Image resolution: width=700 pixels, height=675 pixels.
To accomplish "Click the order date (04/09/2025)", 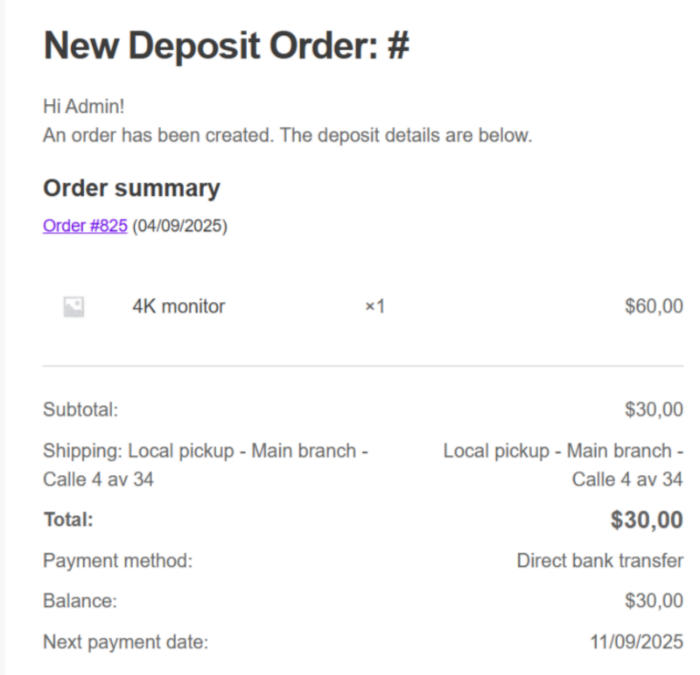I will (x=180, y=226).
